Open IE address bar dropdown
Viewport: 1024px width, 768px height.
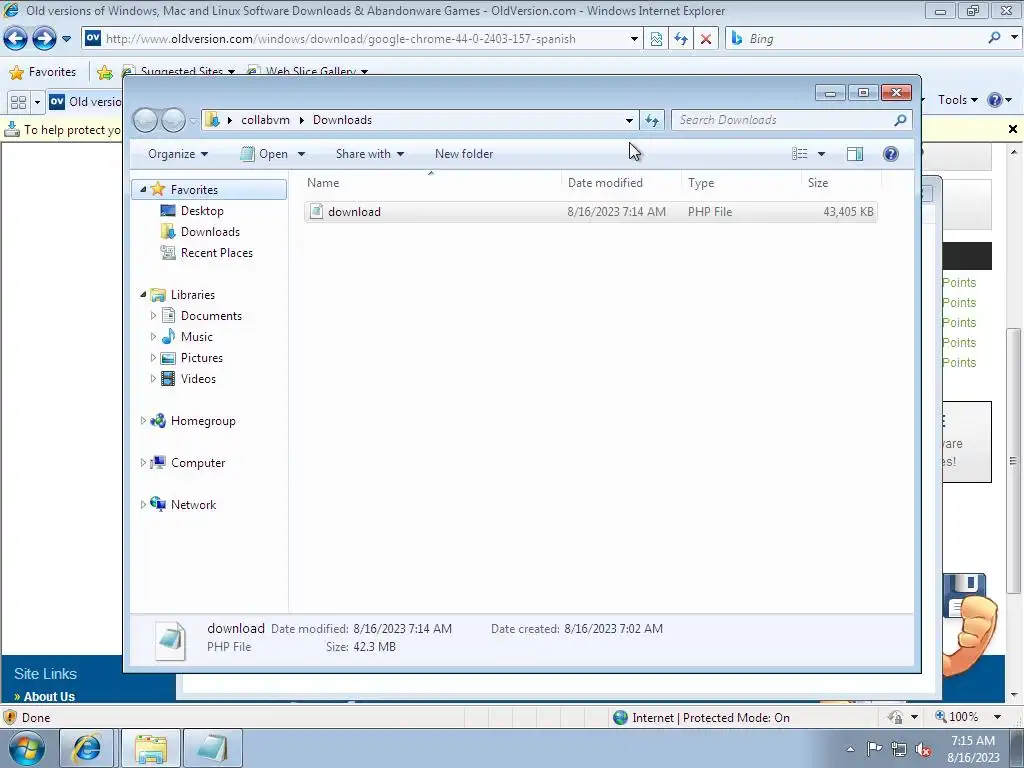tap(634, 39)
